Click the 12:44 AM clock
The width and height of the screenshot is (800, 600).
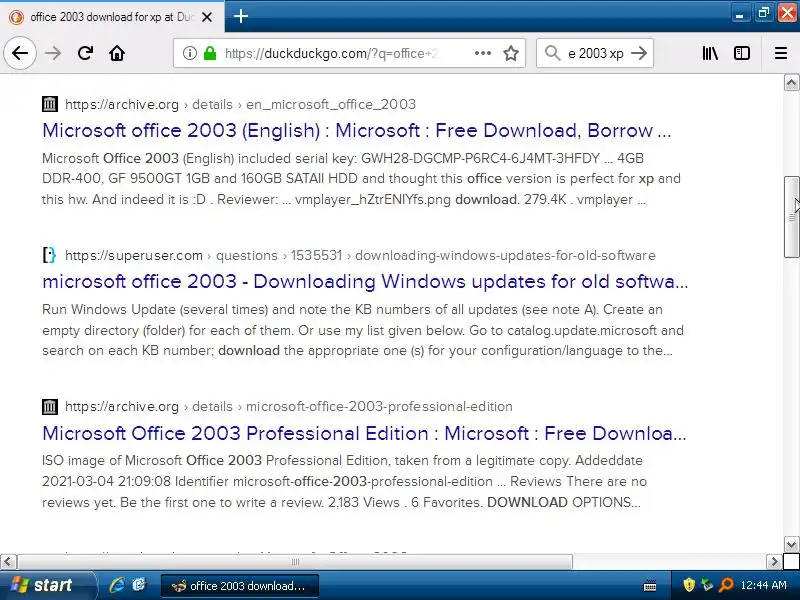coord(763,585)
